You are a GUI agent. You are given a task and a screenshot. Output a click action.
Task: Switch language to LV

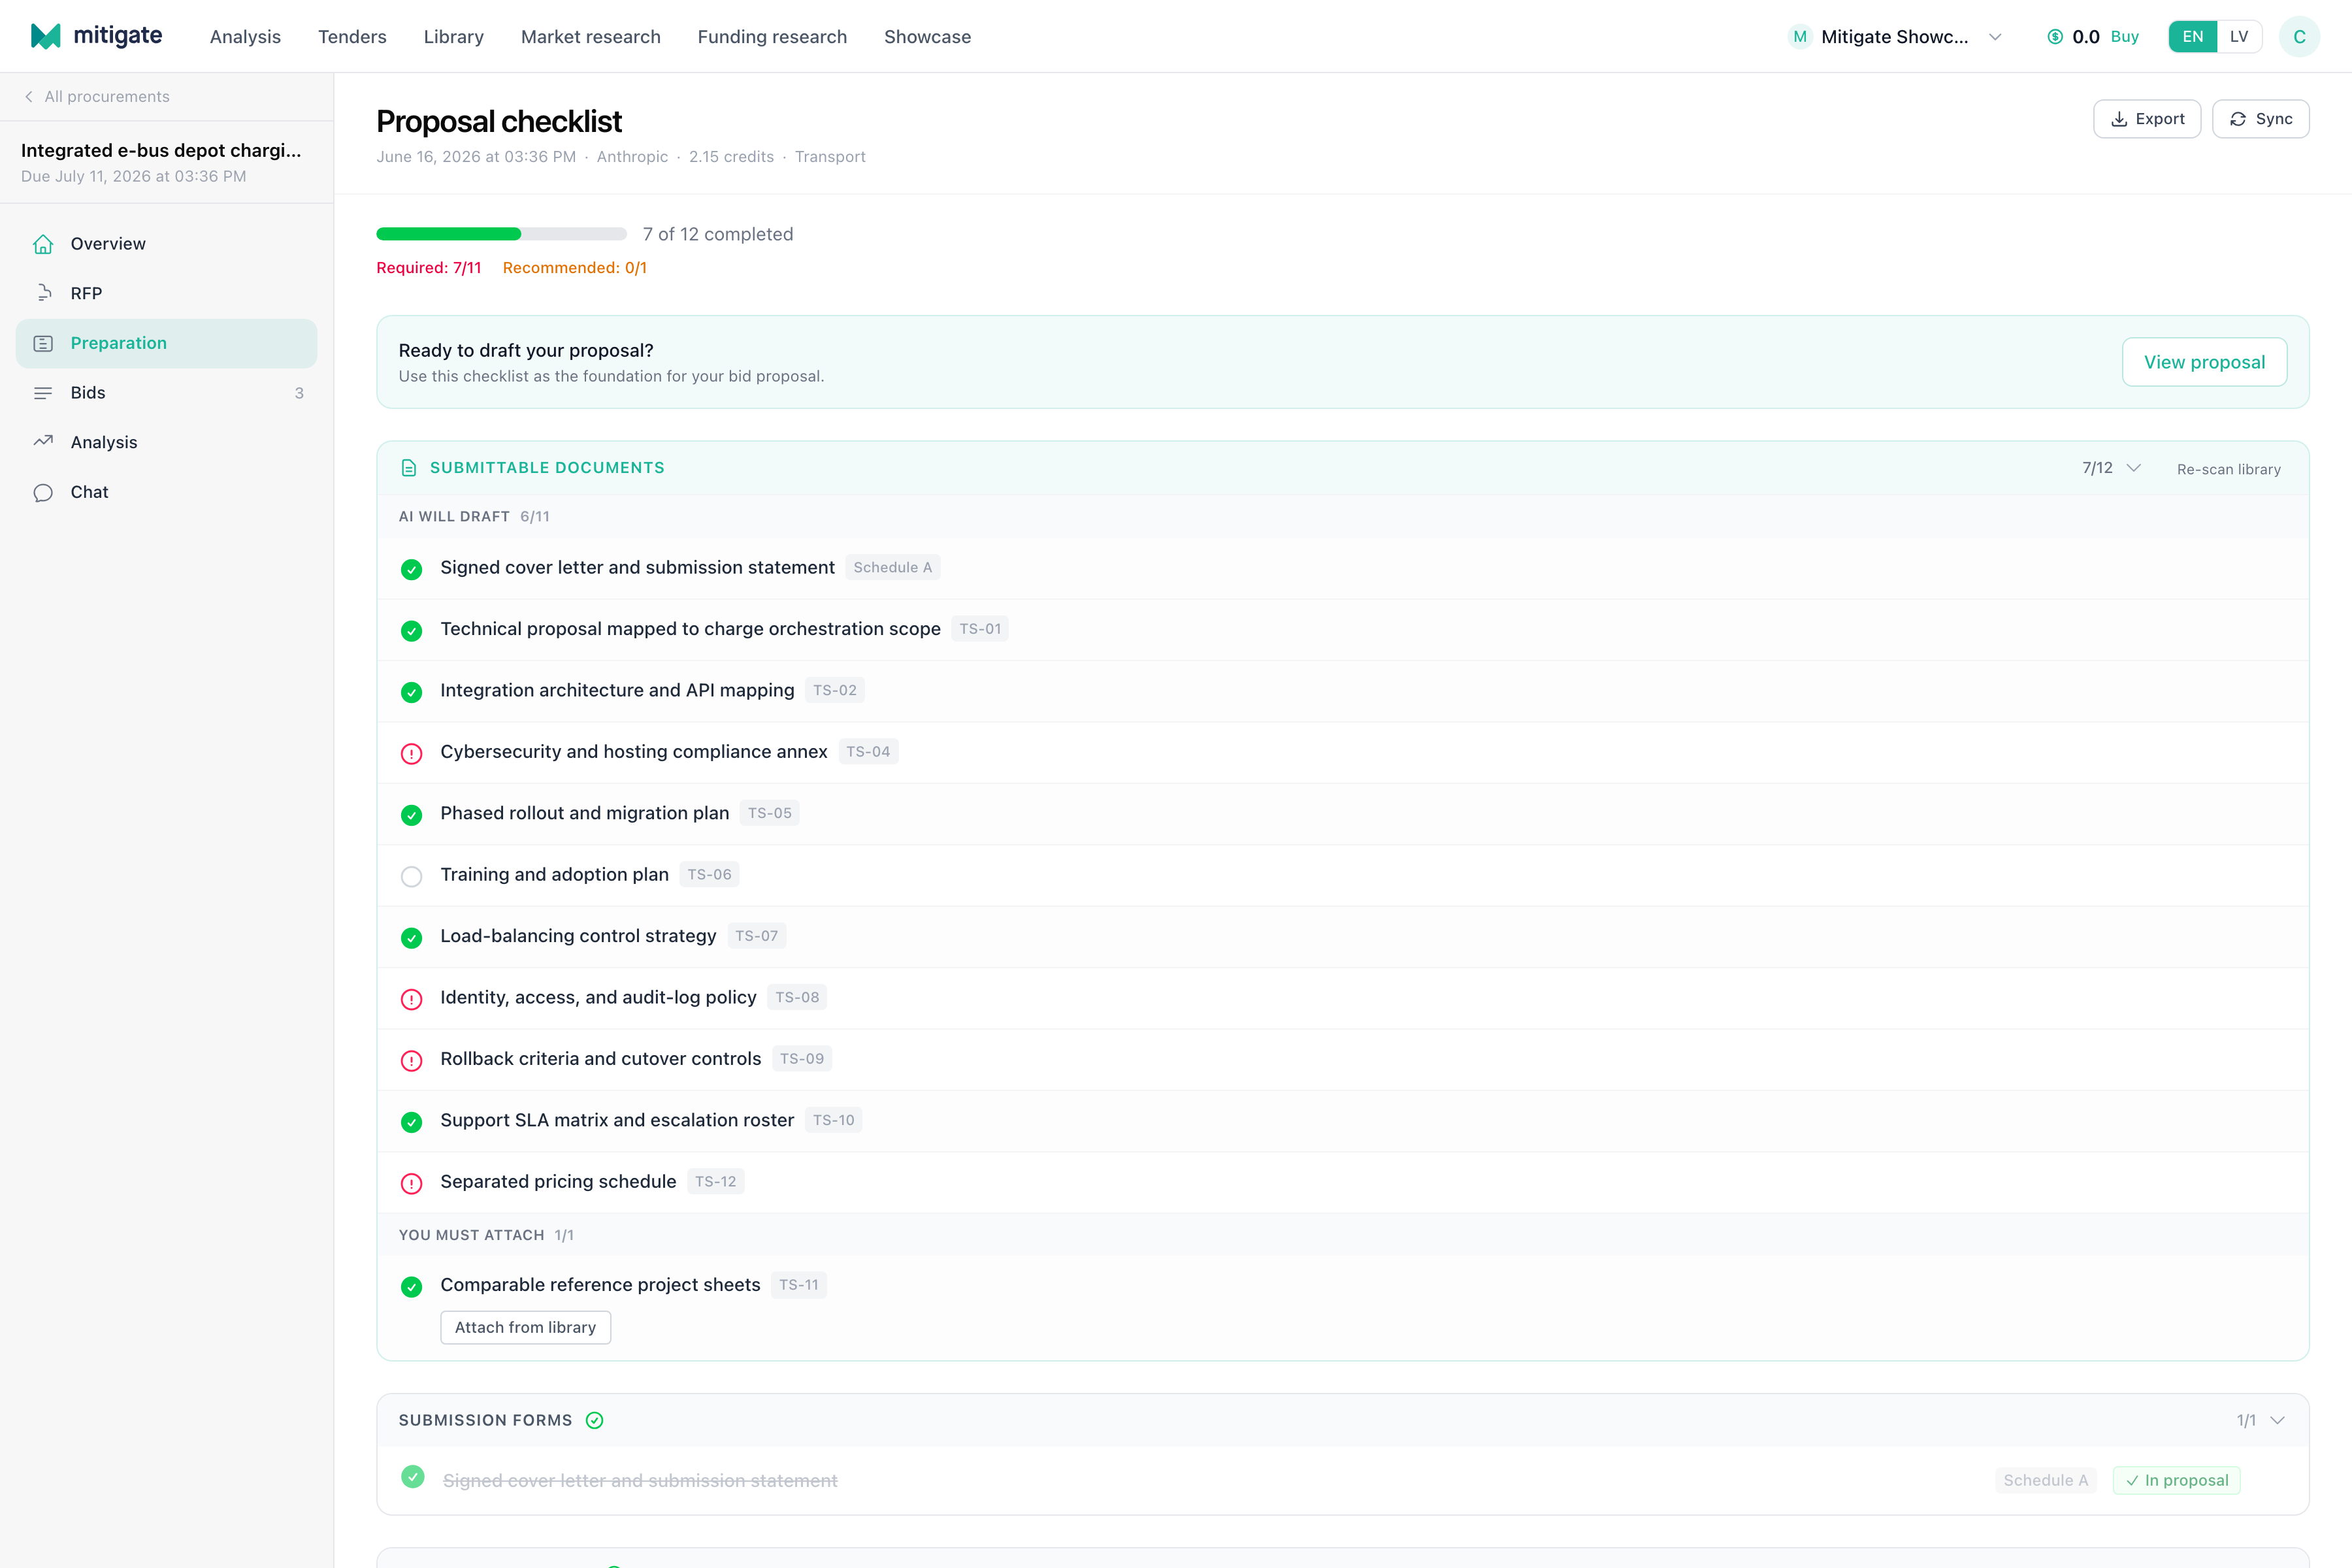[x=2239, y=37]
